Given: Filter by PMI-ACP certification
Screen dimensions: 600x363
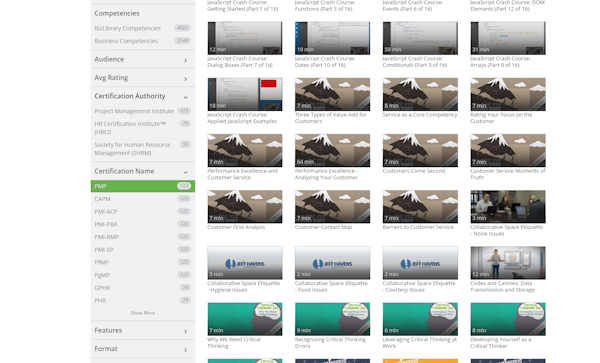Looking at the screenshot, I should click(142, 212).
